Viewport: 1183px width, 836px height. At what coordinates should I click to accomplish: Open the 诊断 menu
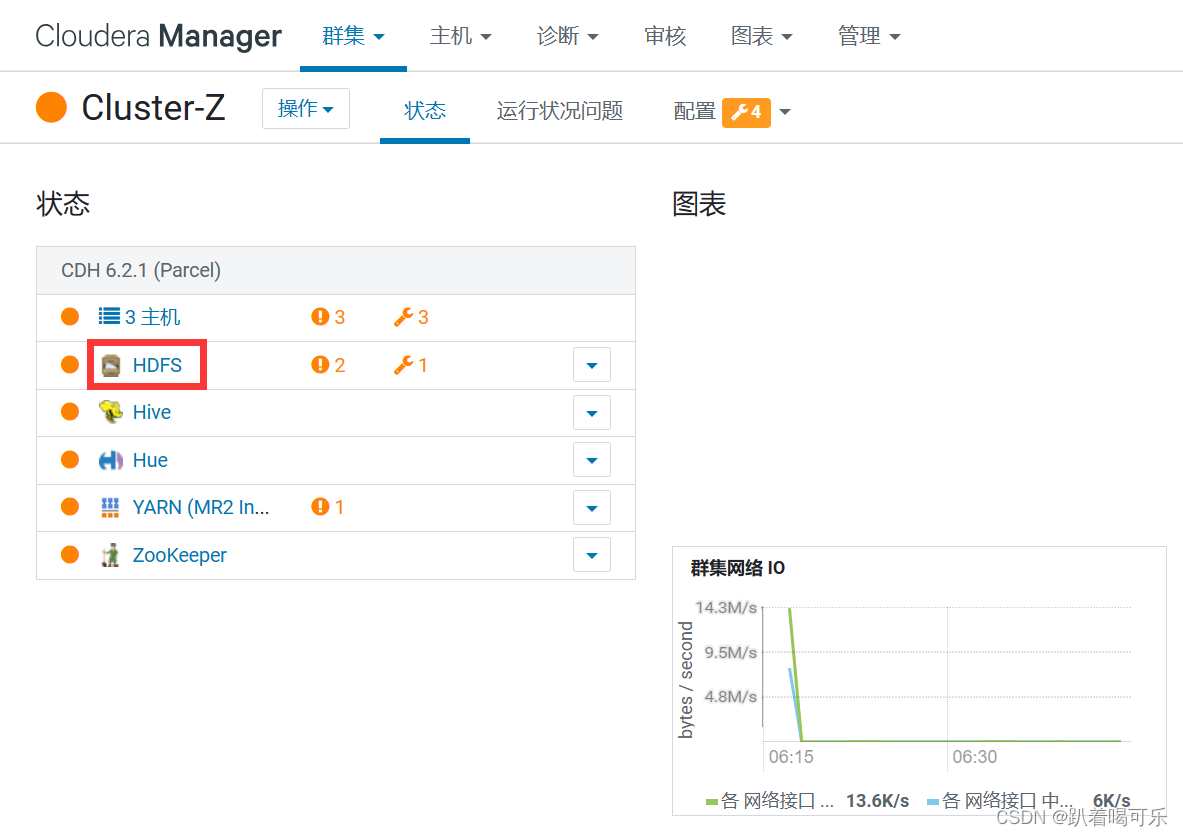[567, 35]
